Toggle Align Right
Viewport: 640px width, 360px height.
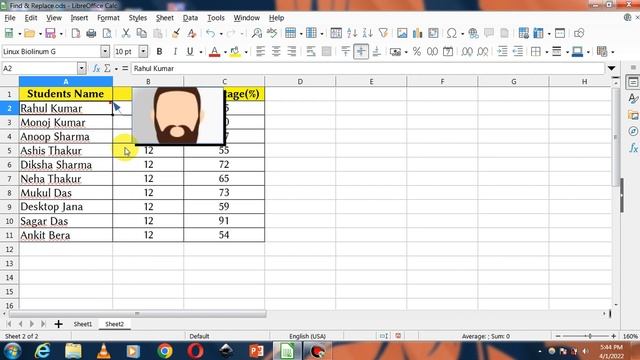coord(291,51)
